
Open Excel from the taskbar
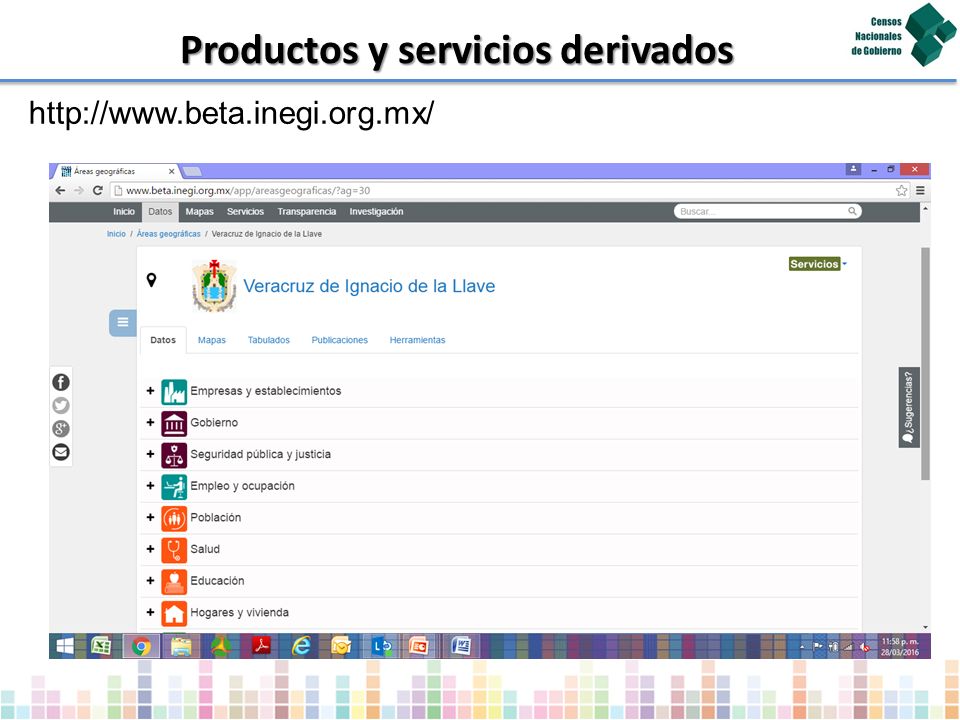(x=101, y=646)
